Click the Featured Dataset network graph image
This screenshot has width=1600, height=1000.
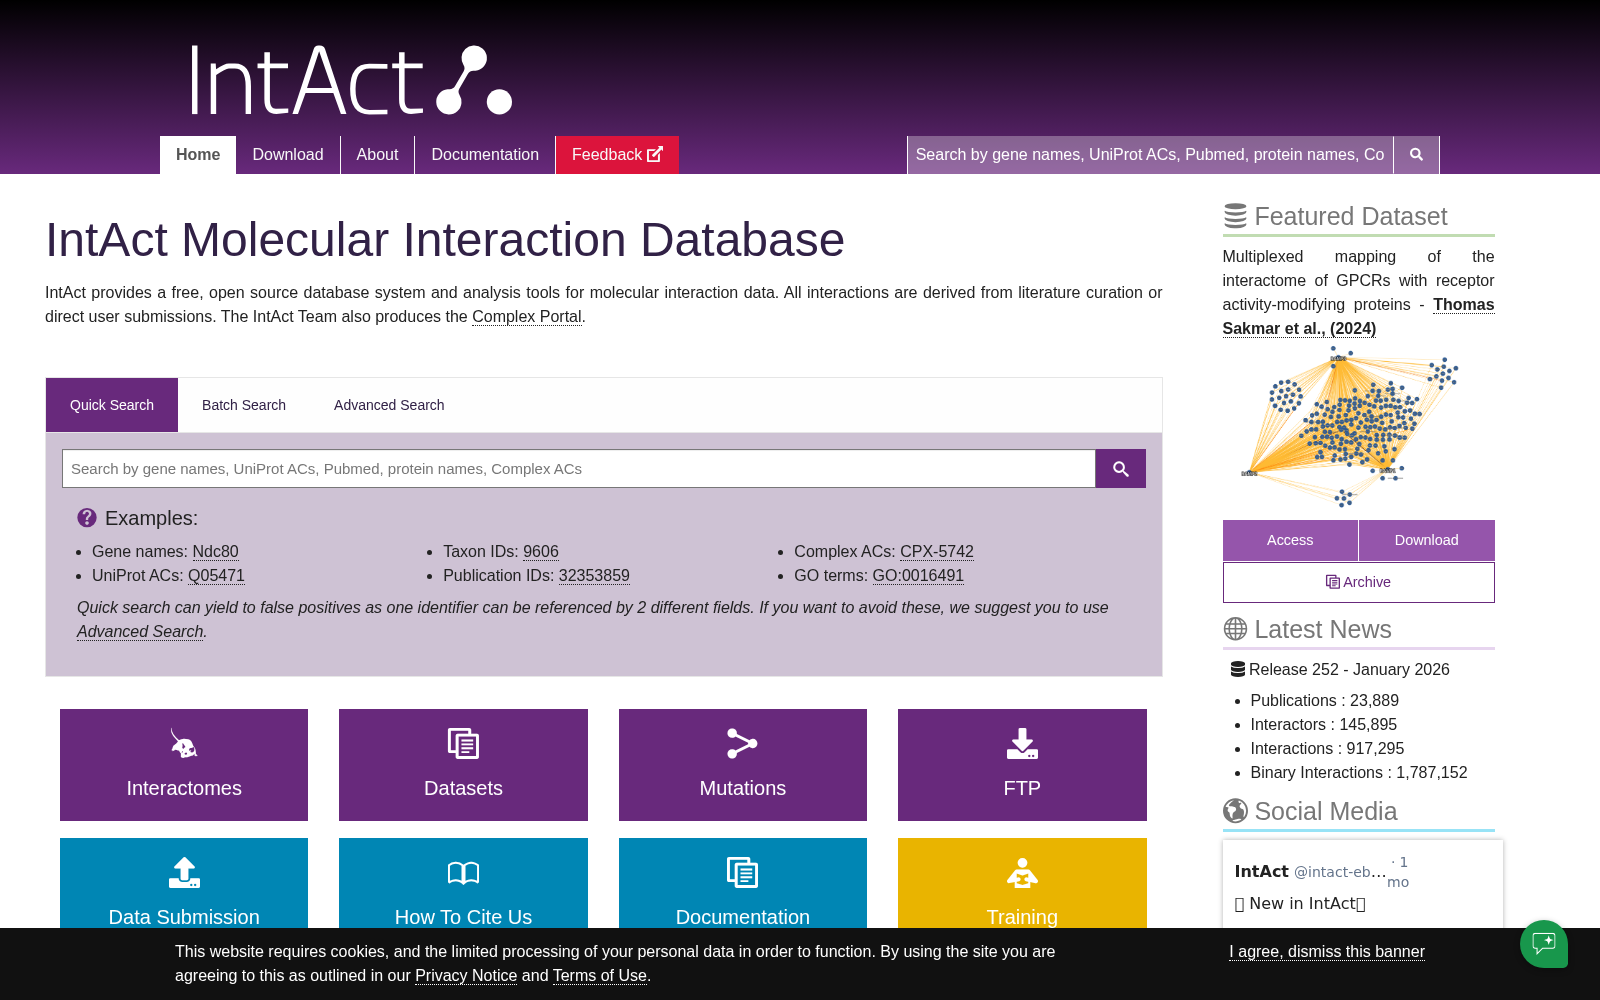(1350, 427)
